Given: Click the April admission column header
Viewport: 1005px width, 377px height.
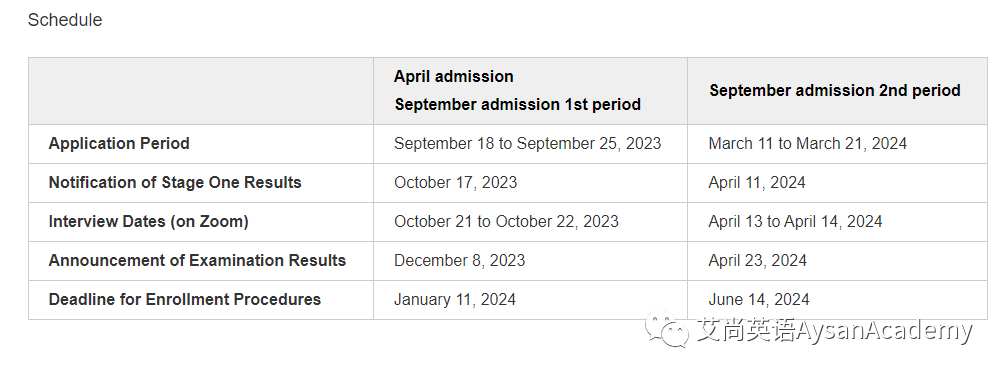Looking at the screenshot, I should pyautogui.click(x=454, y=76).
